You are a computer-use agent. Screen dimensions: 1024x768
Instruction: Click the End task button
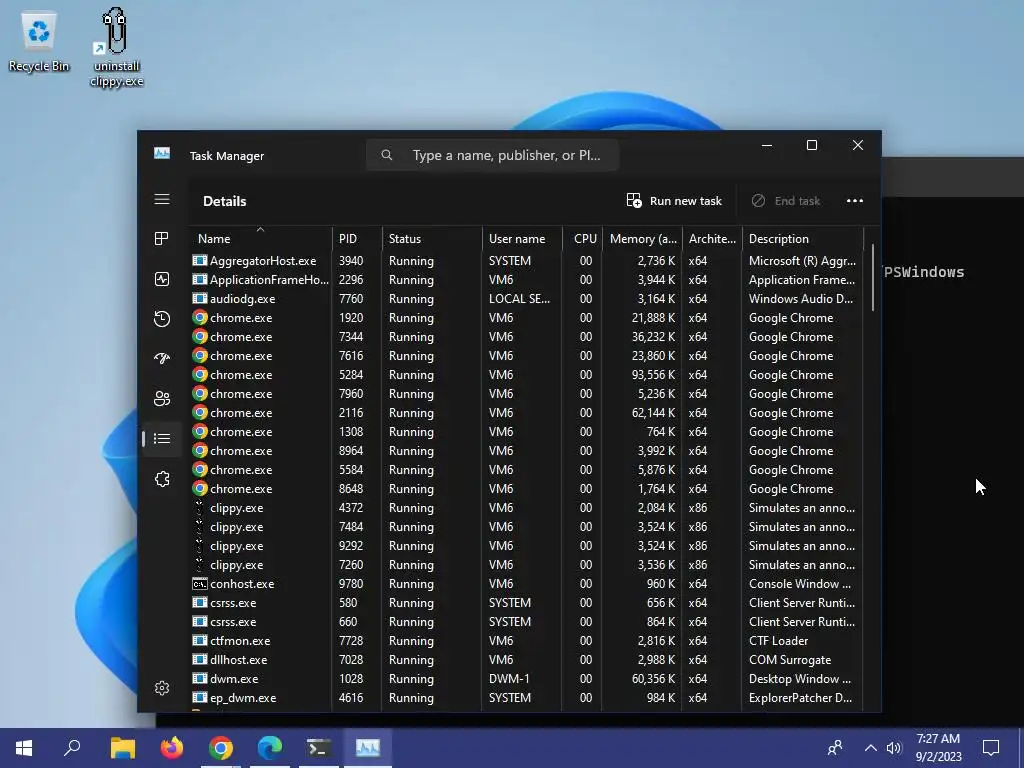(x=786, y=200)
